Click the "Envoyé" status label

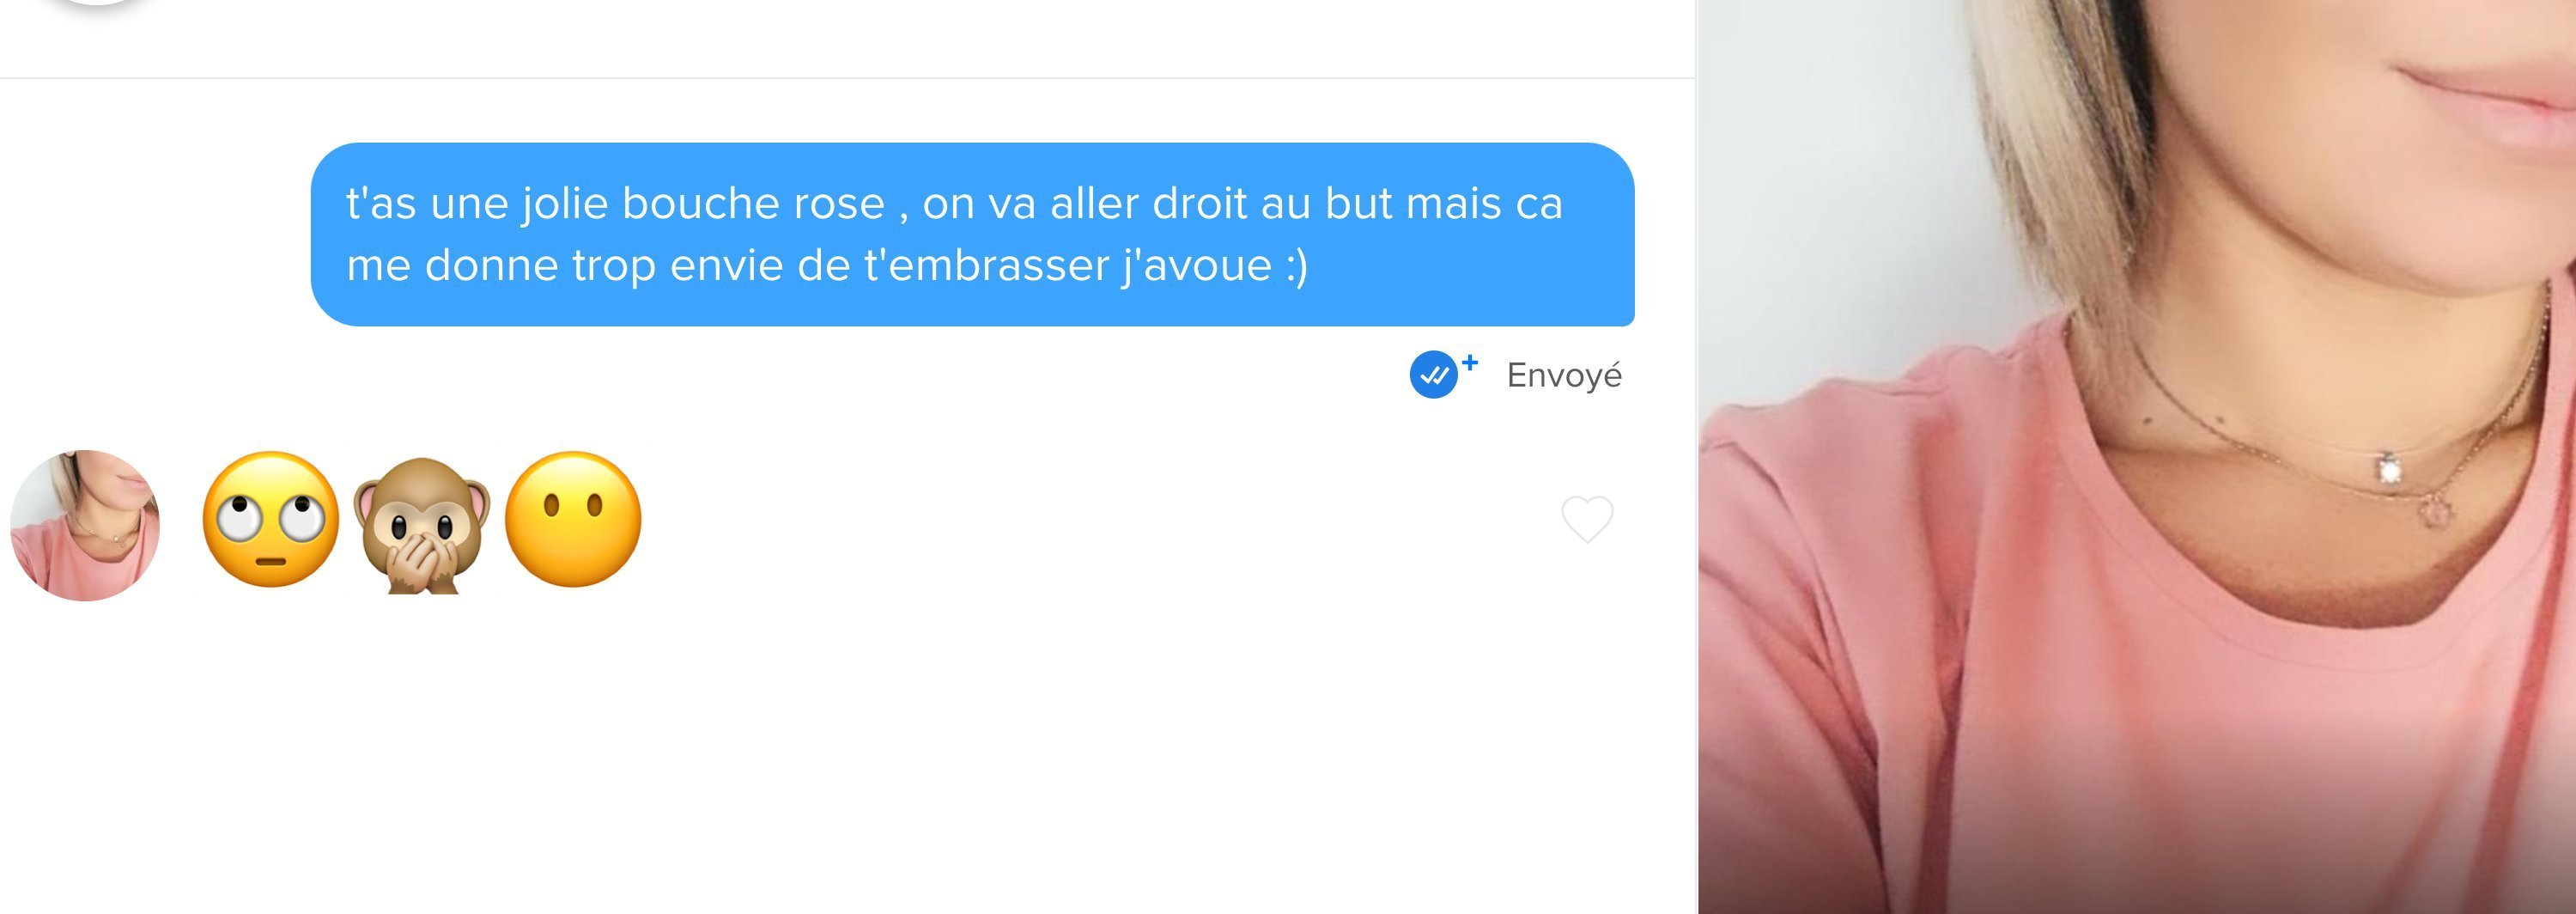pos(1564,375)
